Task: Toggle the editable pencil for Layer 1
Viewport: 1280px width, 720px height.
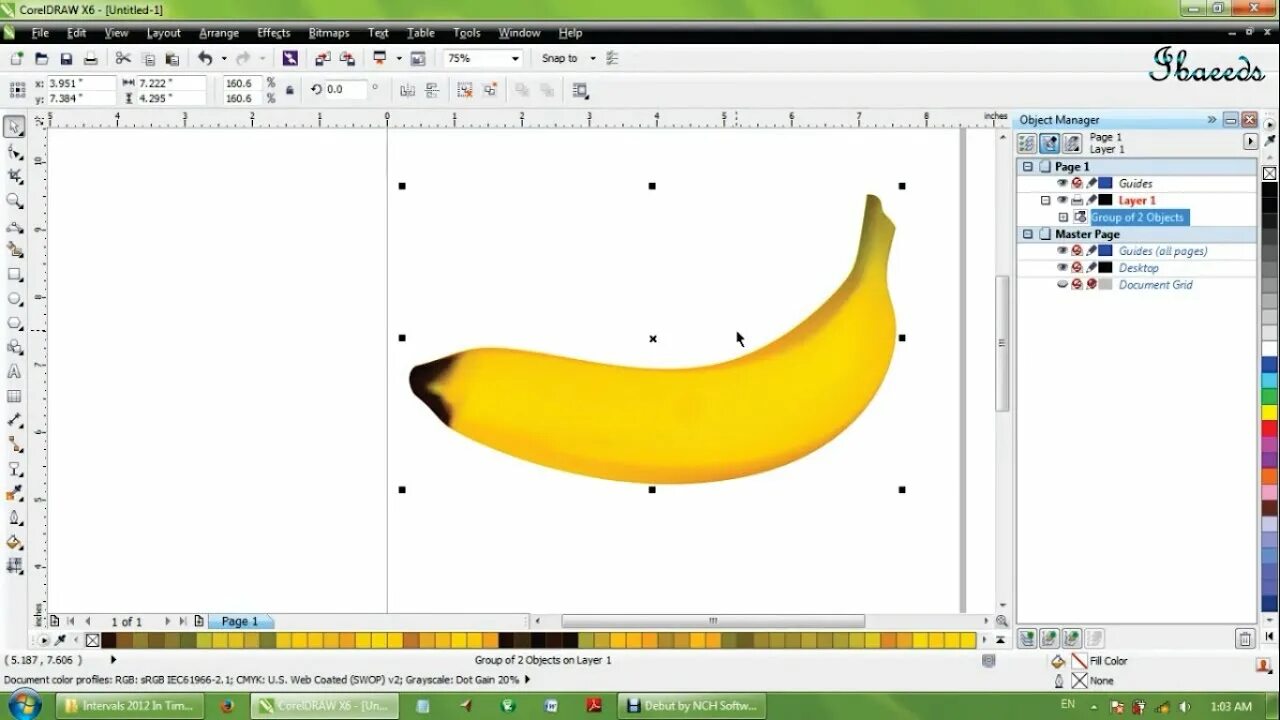Action: [x=1092, y=200]
